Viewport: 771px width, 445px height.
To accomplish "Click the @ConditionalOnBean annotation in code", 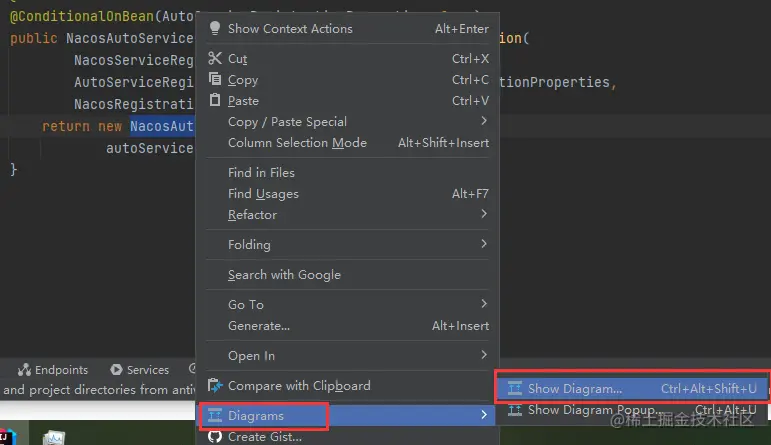I will coord(82,16).
